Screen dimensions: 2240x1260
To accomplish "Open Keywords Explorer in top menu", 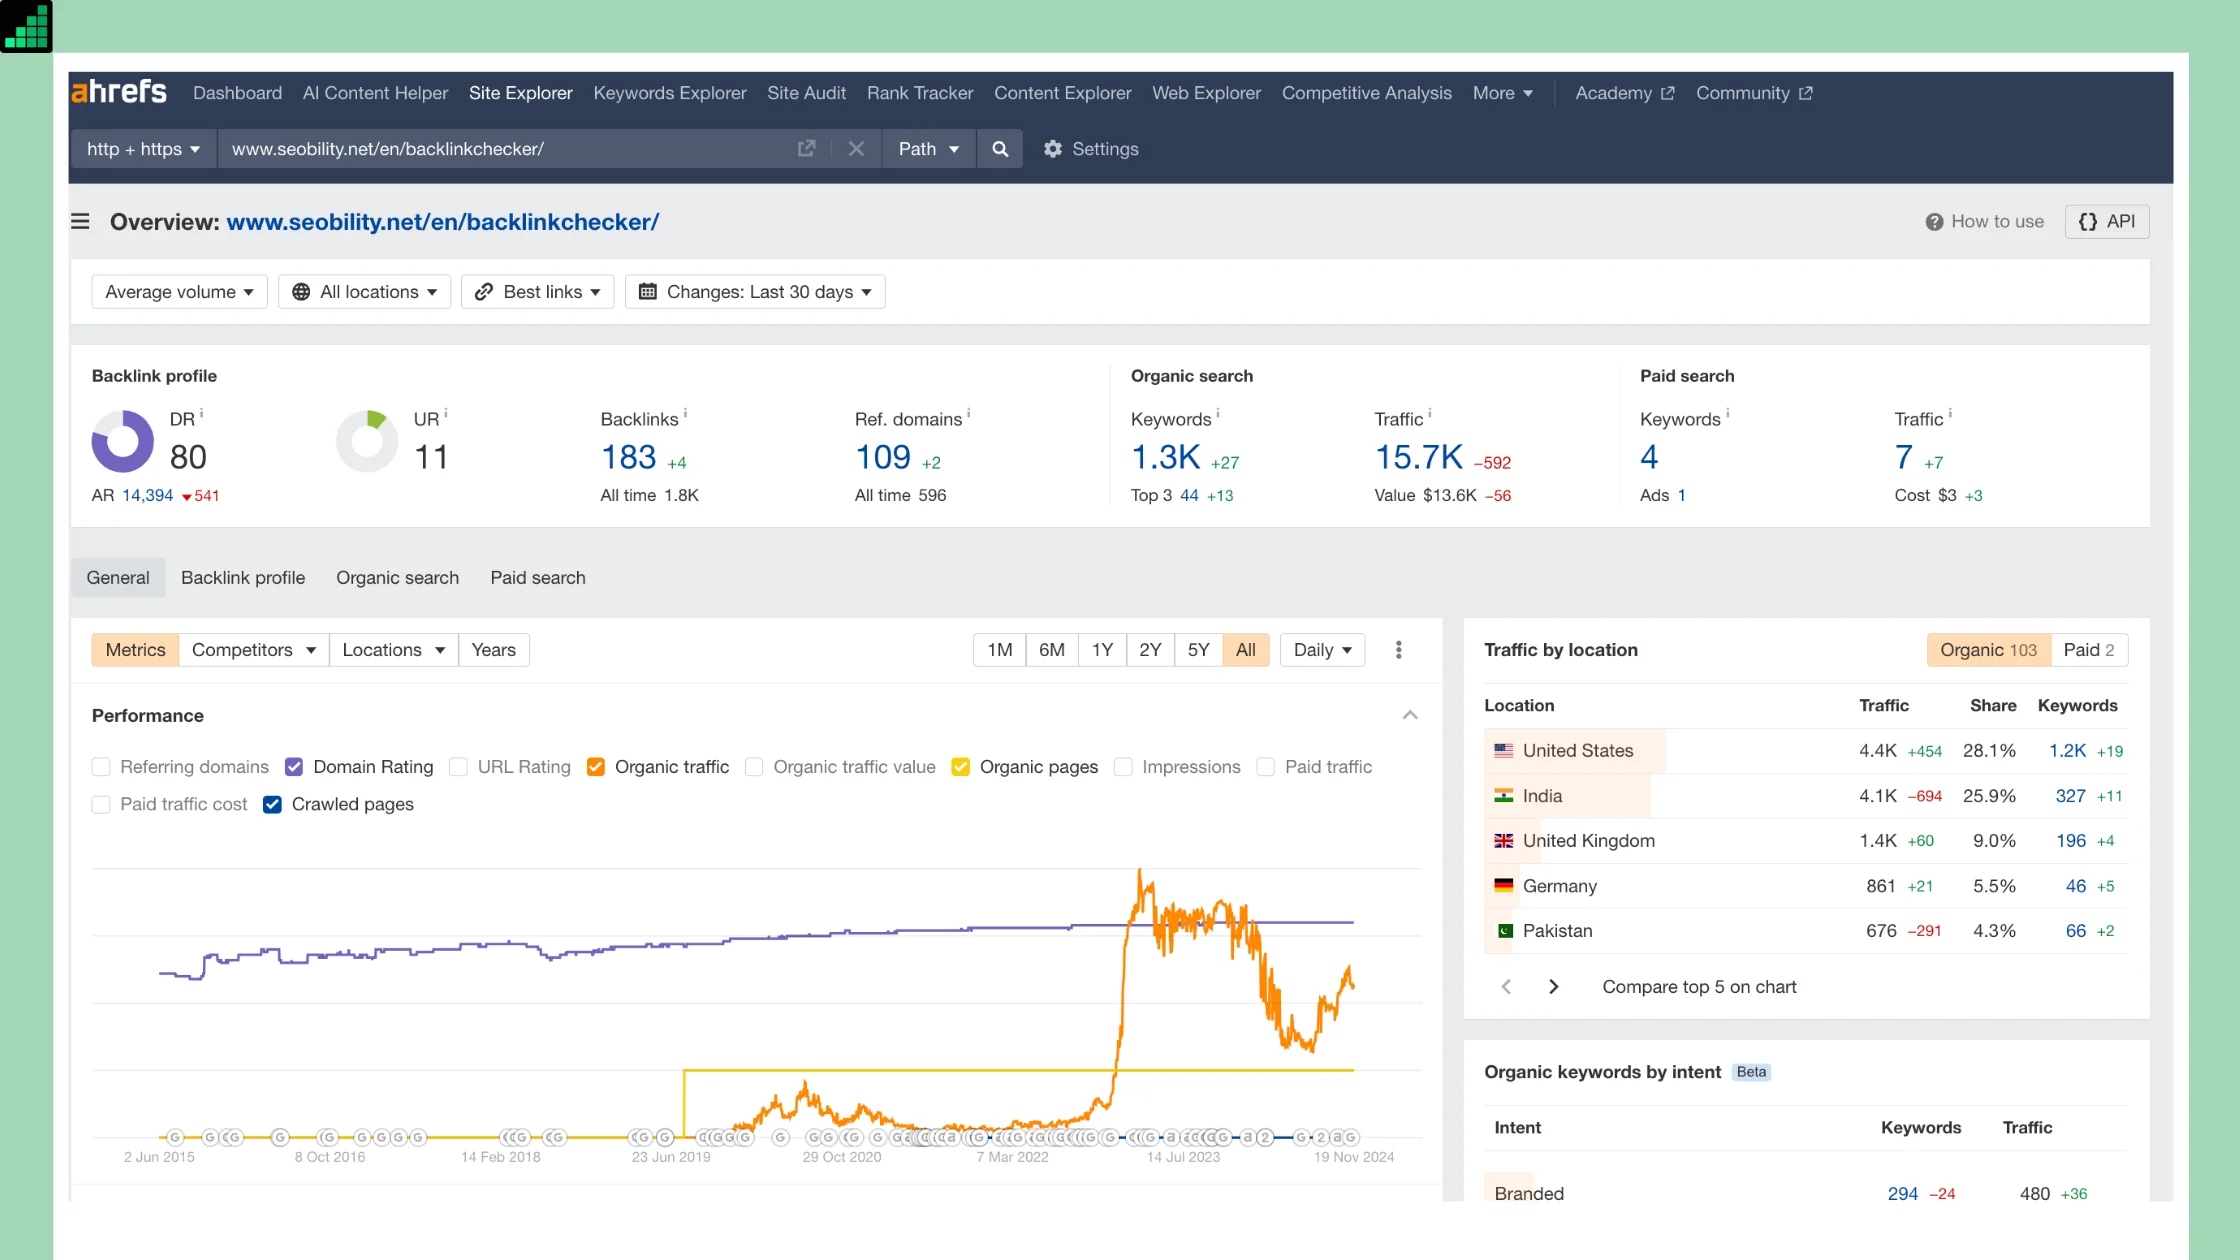I will pyautogui.click(x=669, y=93).
